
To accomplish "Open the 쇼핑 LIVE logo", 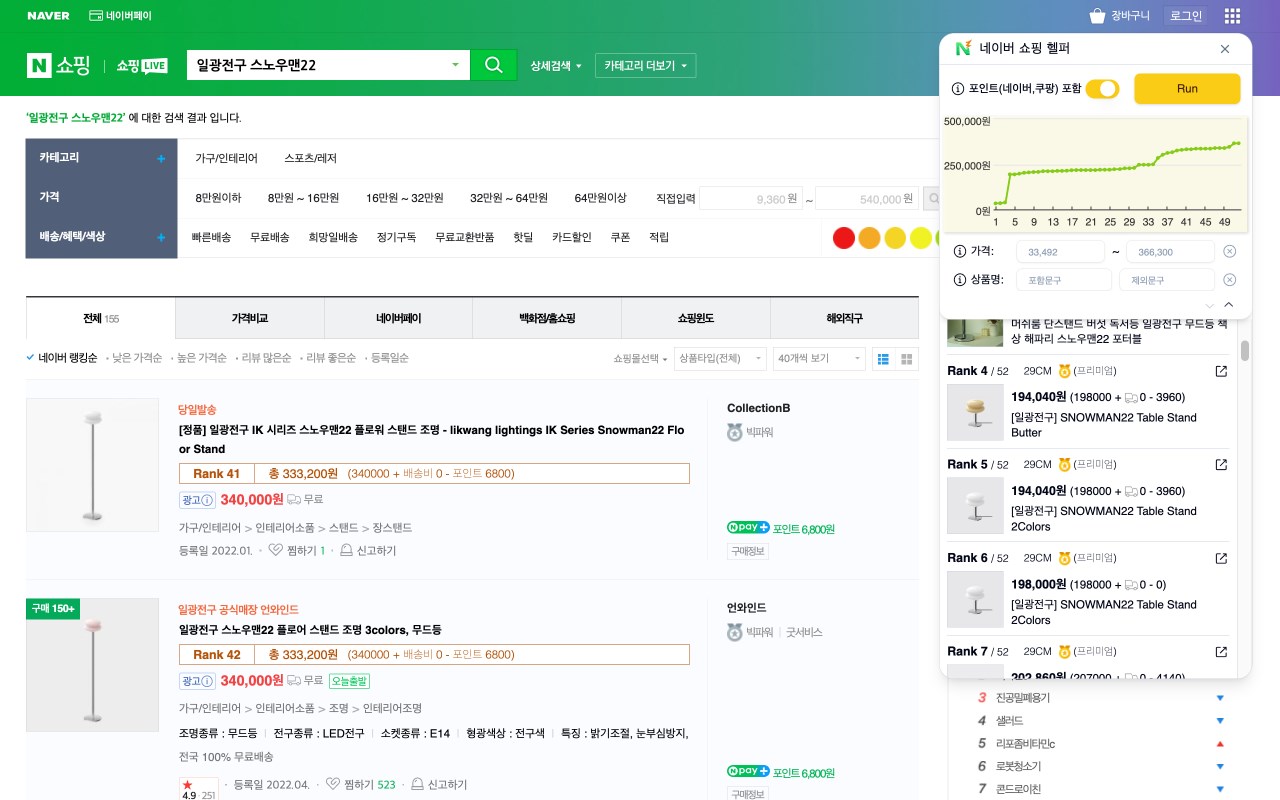I will coord(142,66).
